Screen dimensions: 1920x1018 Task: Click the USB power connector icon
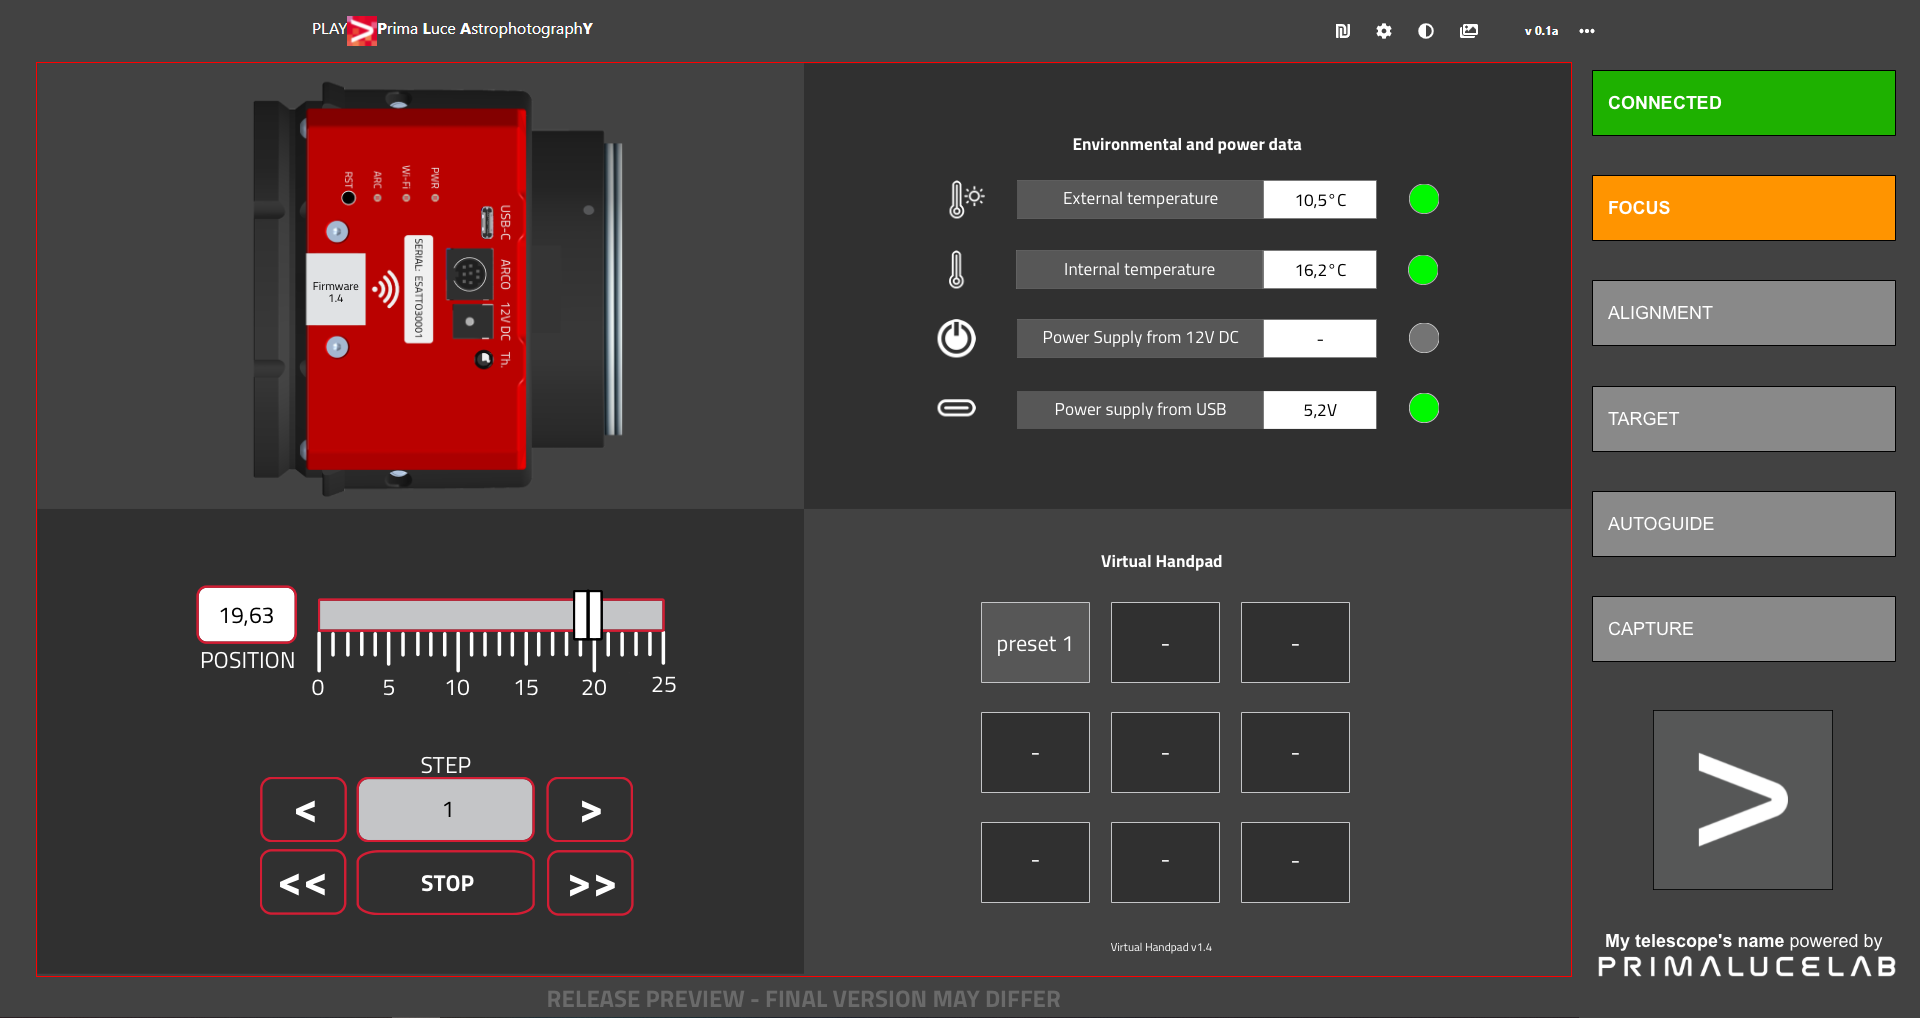pos(956,408)
